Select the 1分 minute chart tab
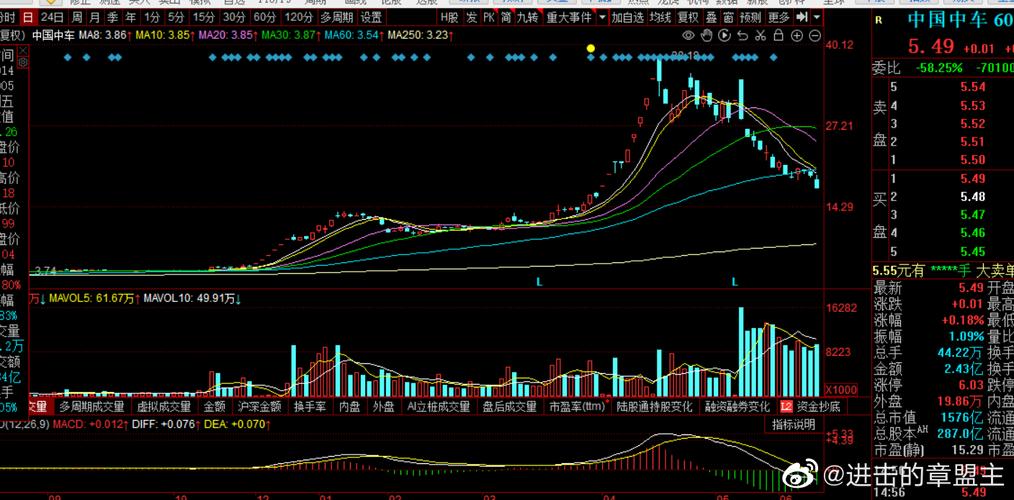Screen dimensions: 1014x500 tap(152, 17)
